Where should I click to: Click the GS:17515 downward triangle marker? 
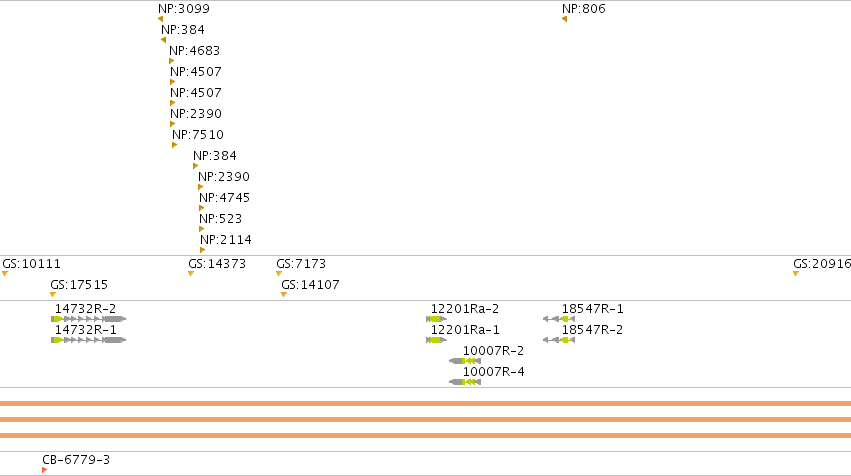point(53,295)
